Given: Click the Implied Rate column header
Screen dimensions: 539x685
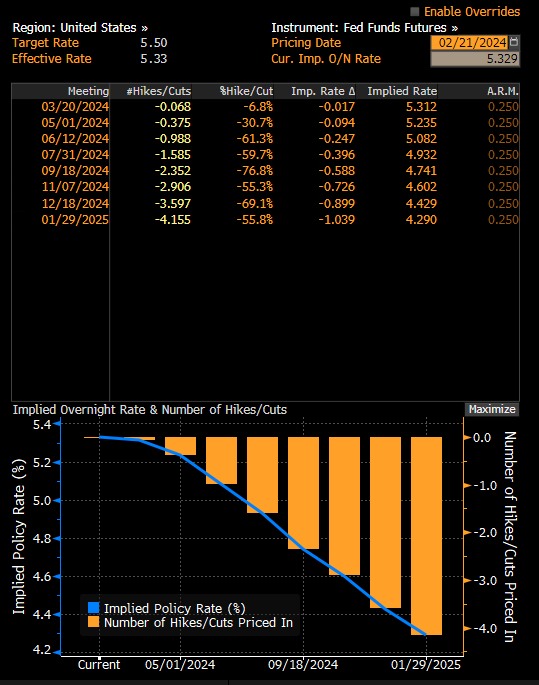Looking at the screenshot, I should [x=397, y=91].
